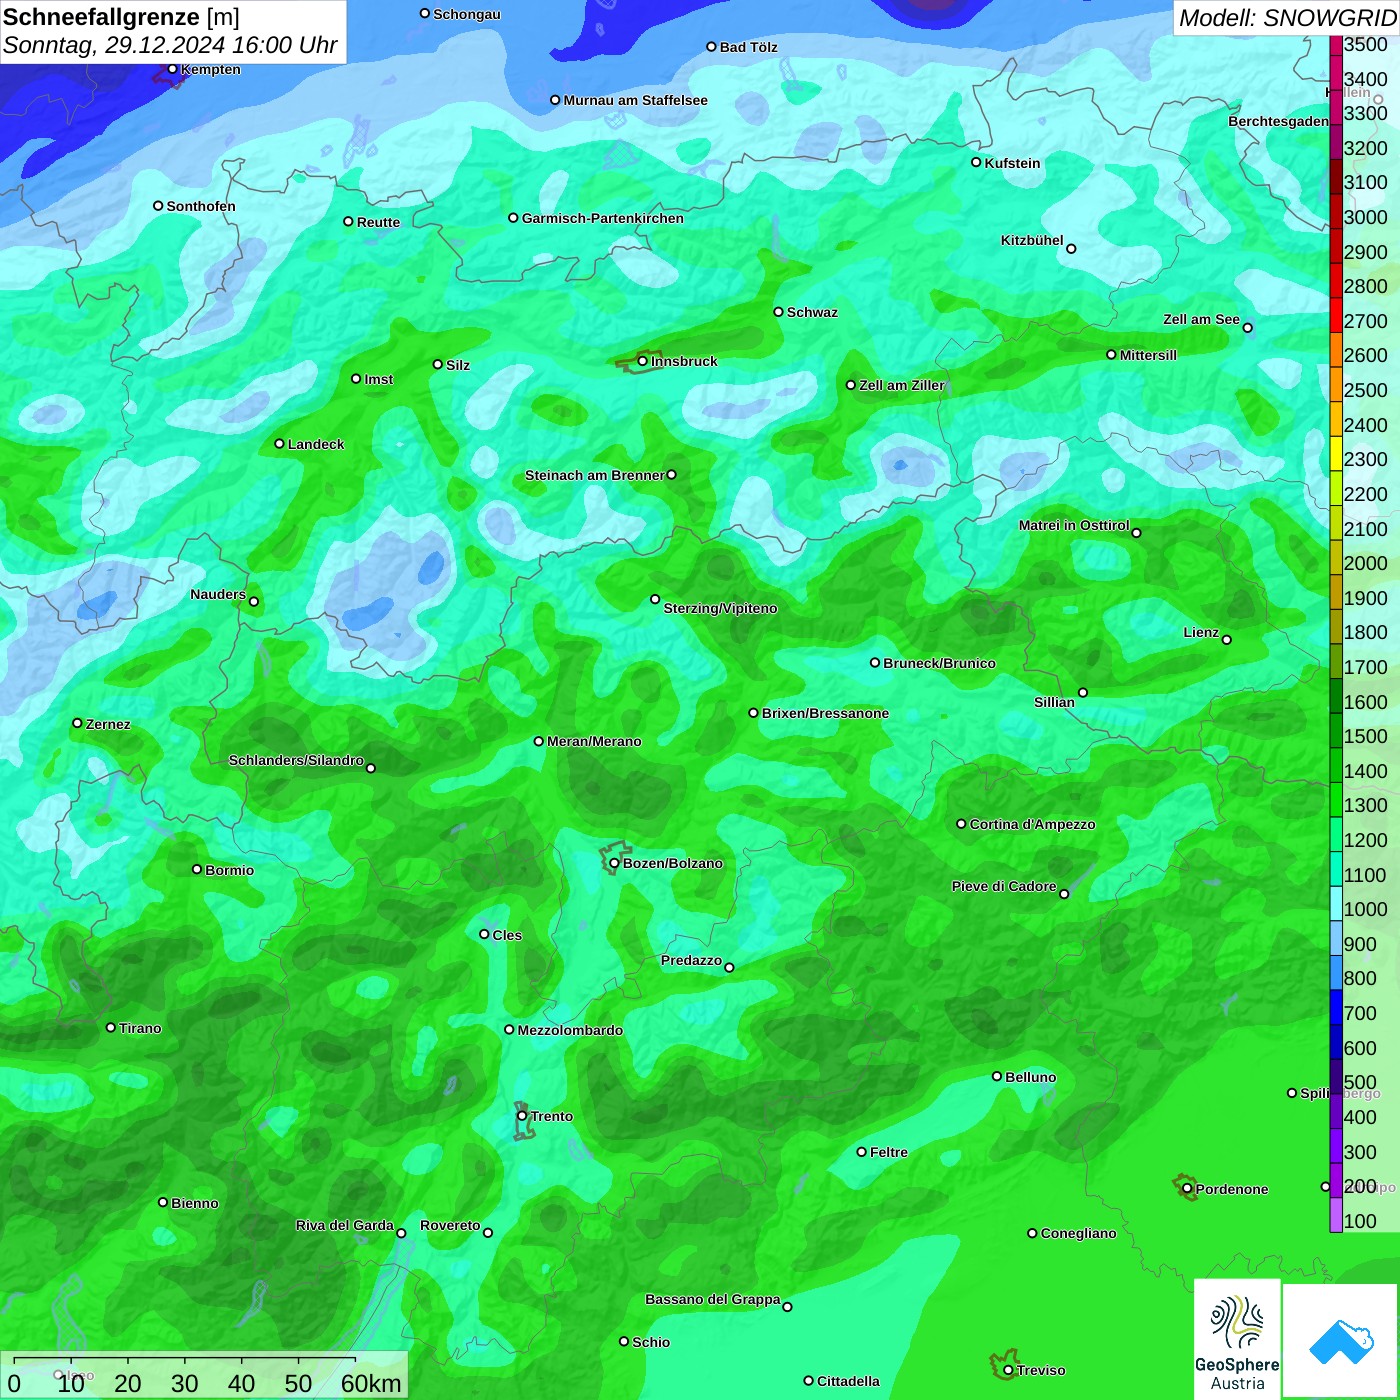This screenshot has width=1400, height=1400.
Task: Click the Berchtesgaden label
Action: [x=1278, y=121]
